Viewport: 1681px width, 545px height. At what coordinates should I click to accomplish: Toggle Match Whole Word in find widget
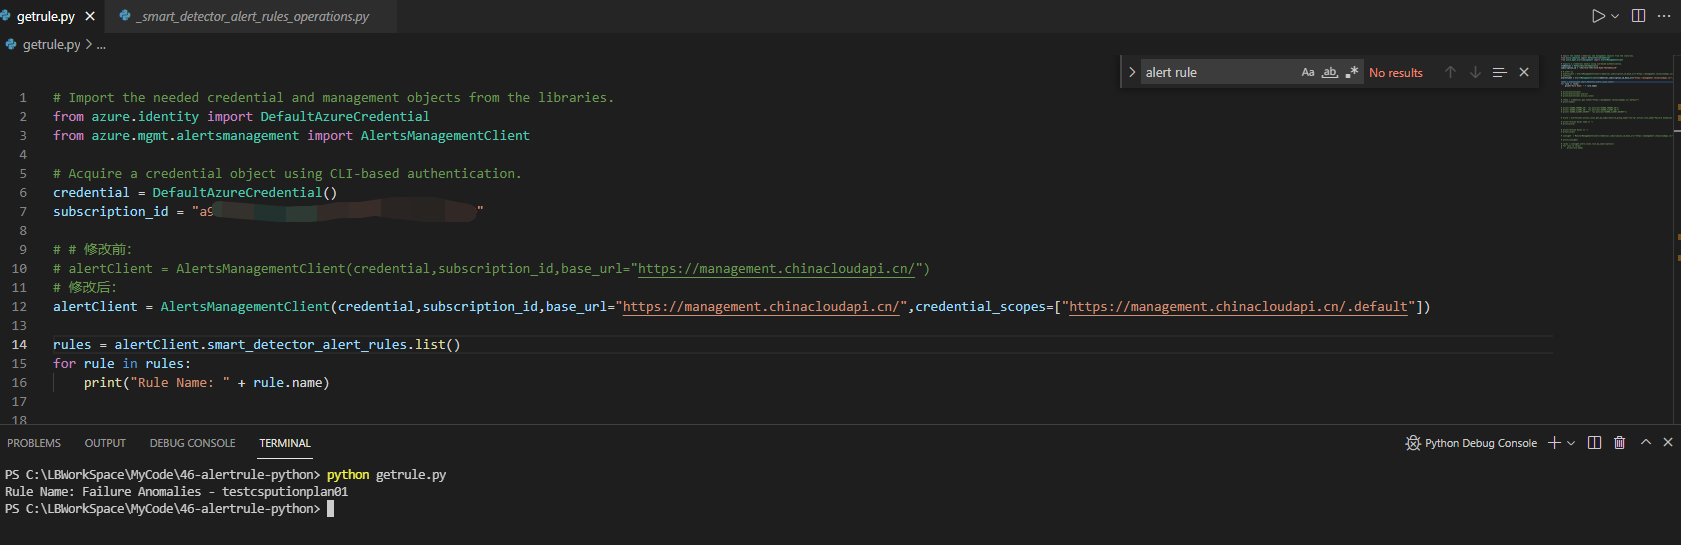coord(1330,72)
